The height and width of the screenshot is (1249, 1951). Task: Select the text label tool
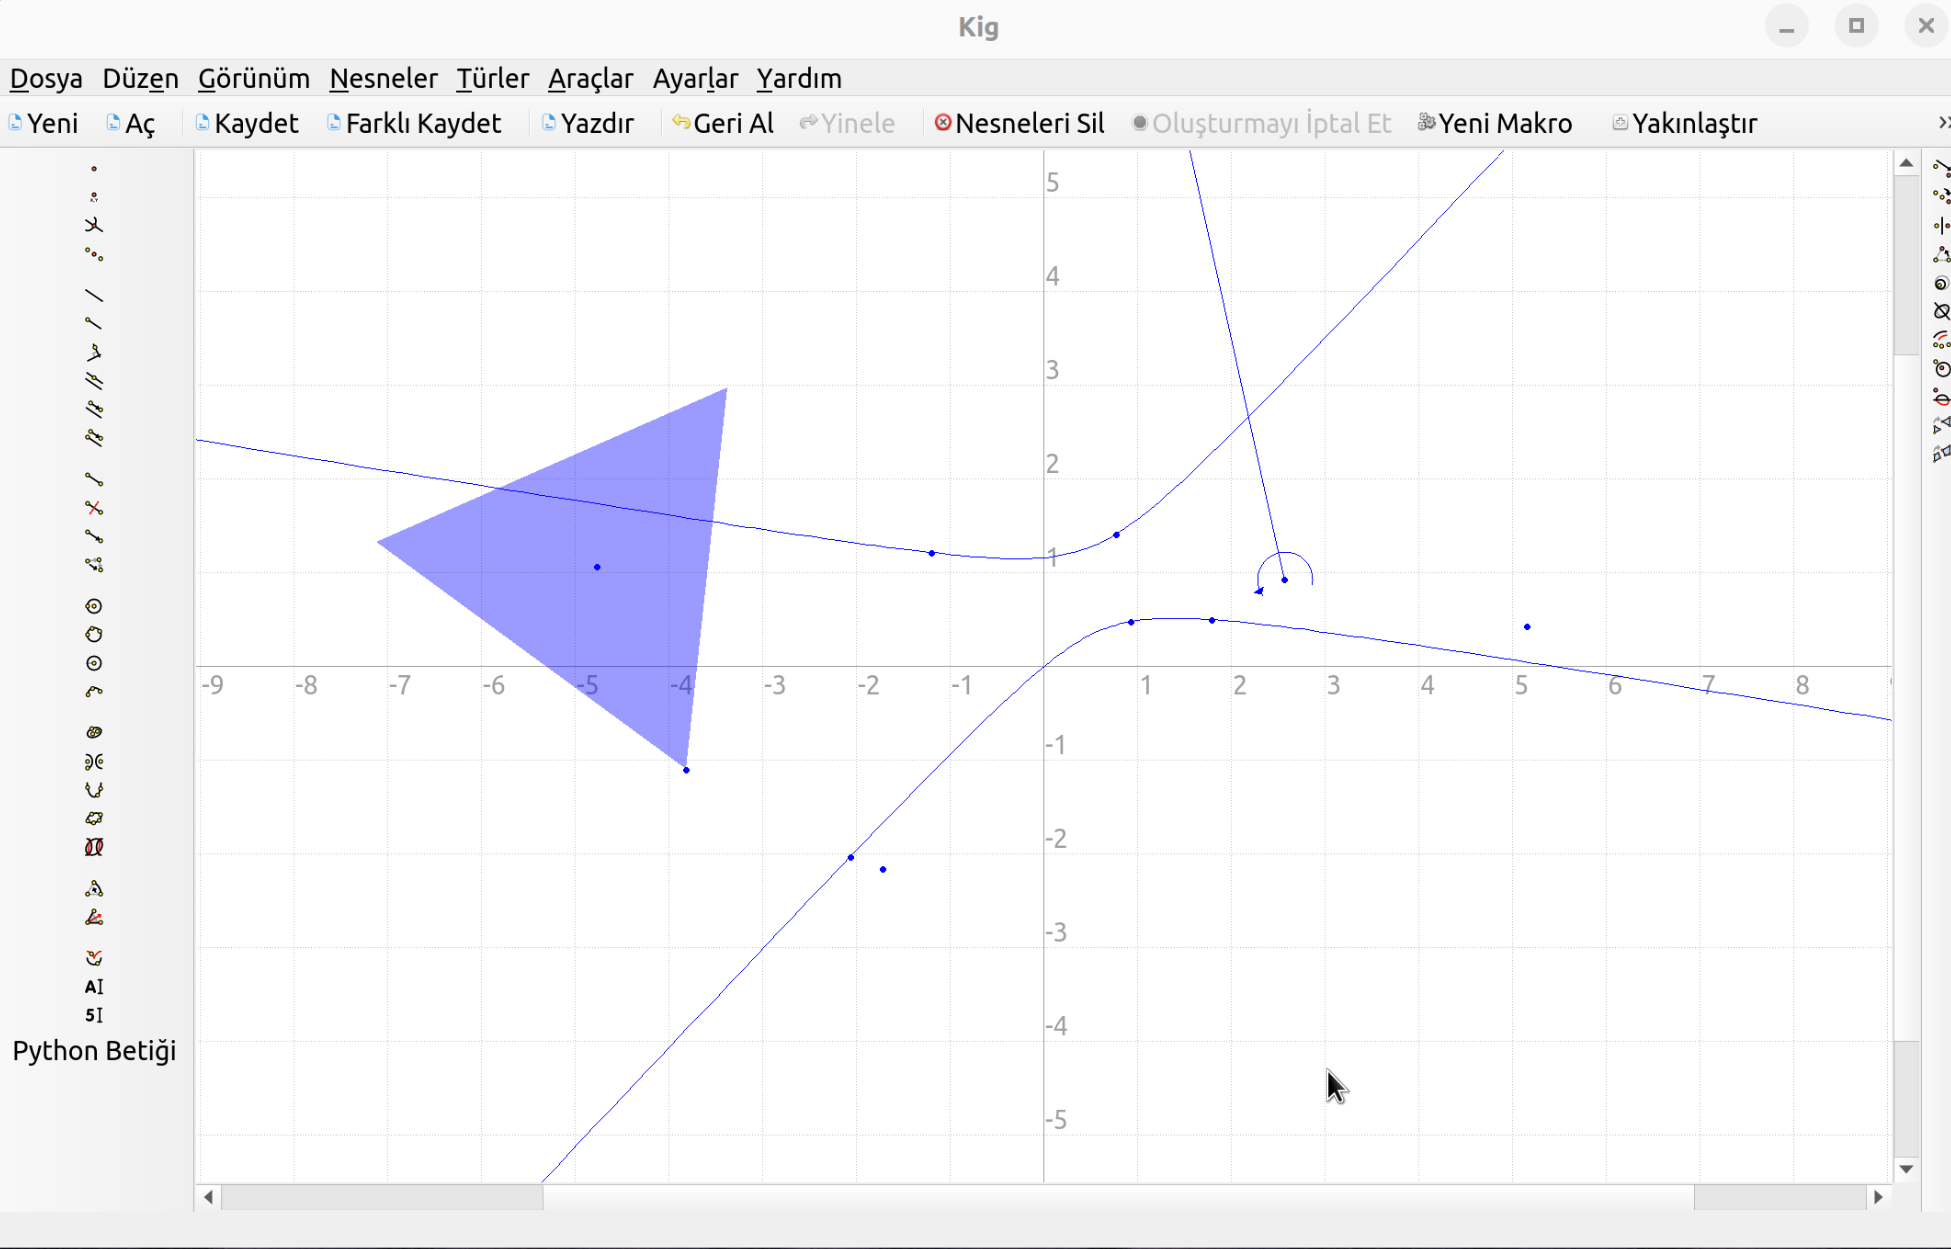point(94,987)
